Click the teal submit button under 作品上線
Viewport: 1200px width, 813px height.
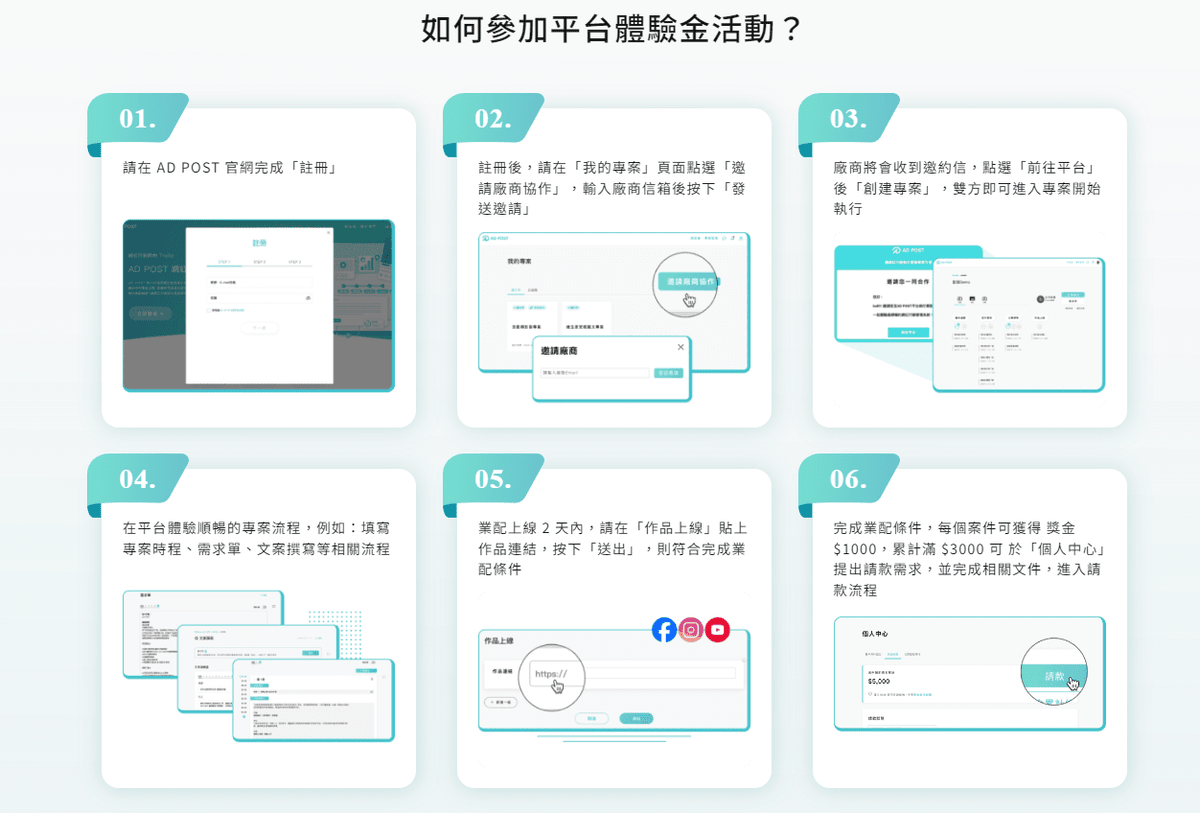click(635, 718)
